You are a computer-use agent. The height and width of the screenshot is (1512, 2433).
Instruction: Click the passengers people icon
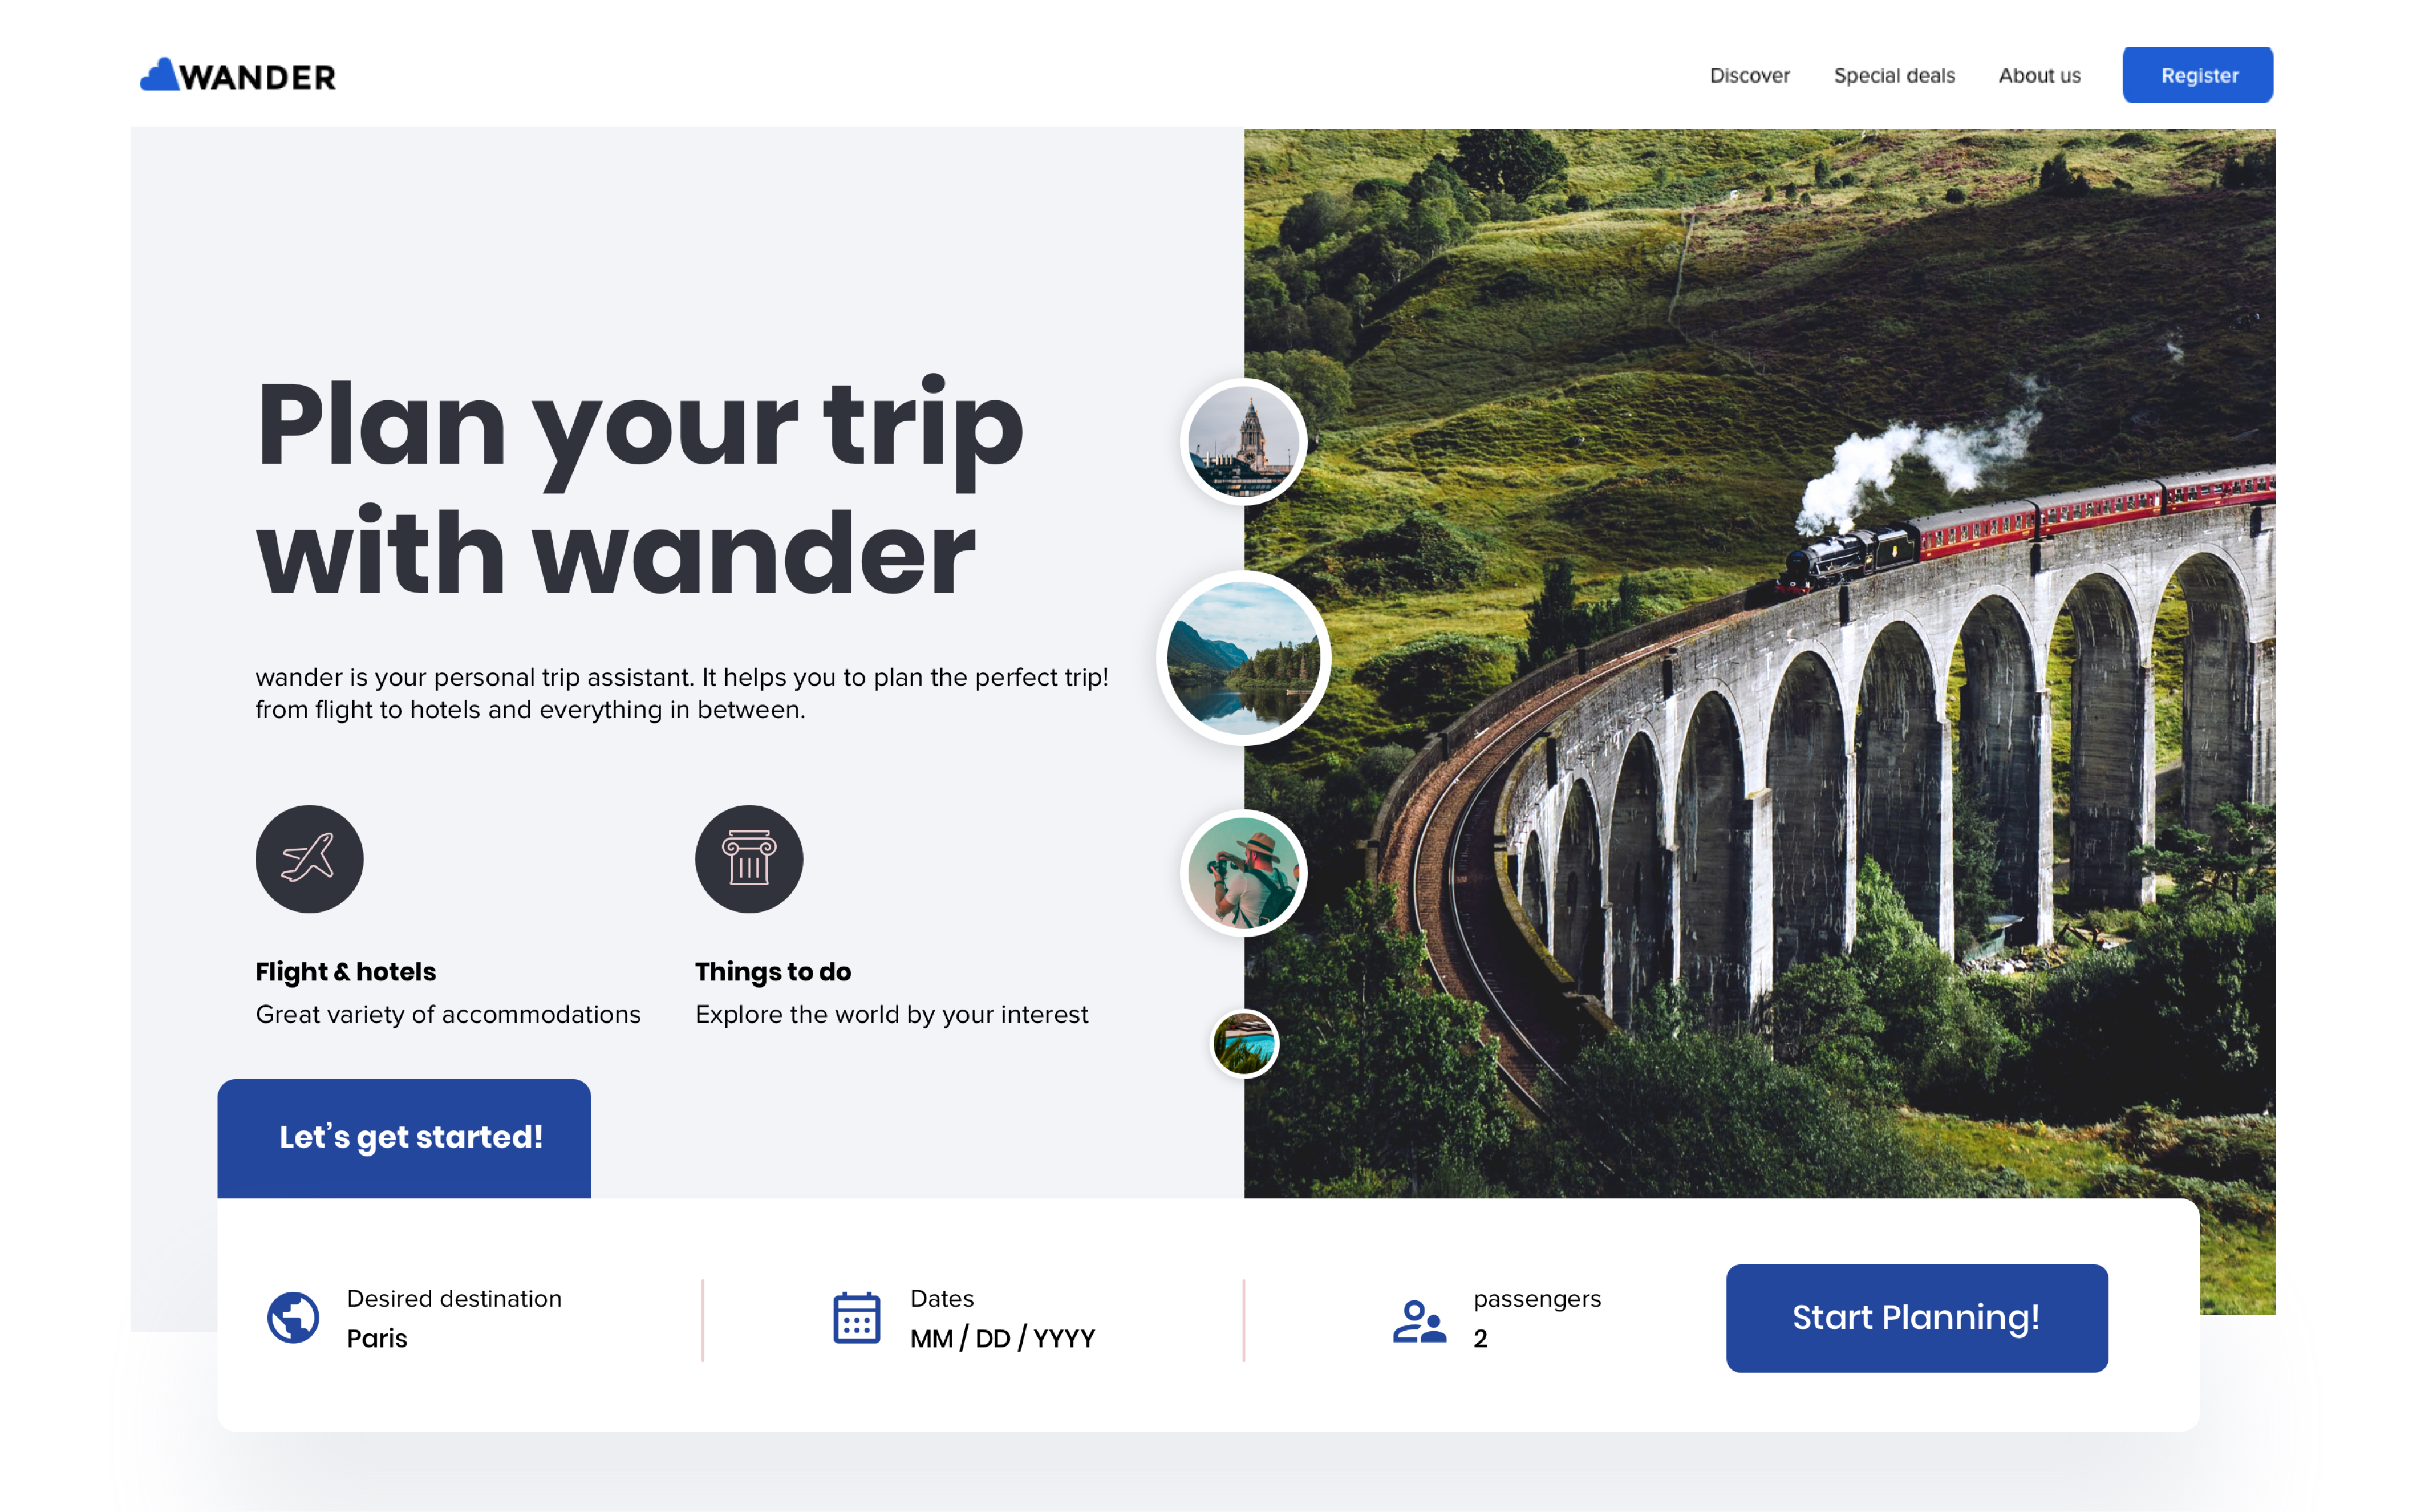coord(1420,1321)
